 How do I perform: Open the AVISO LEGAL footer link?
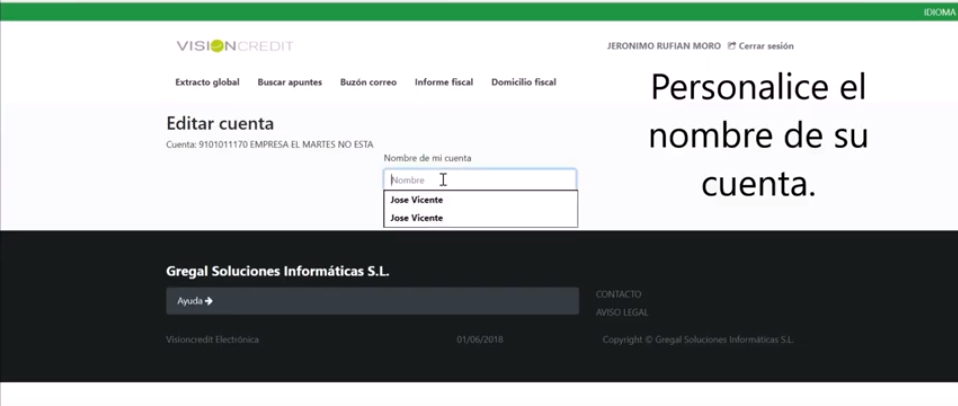622,313
